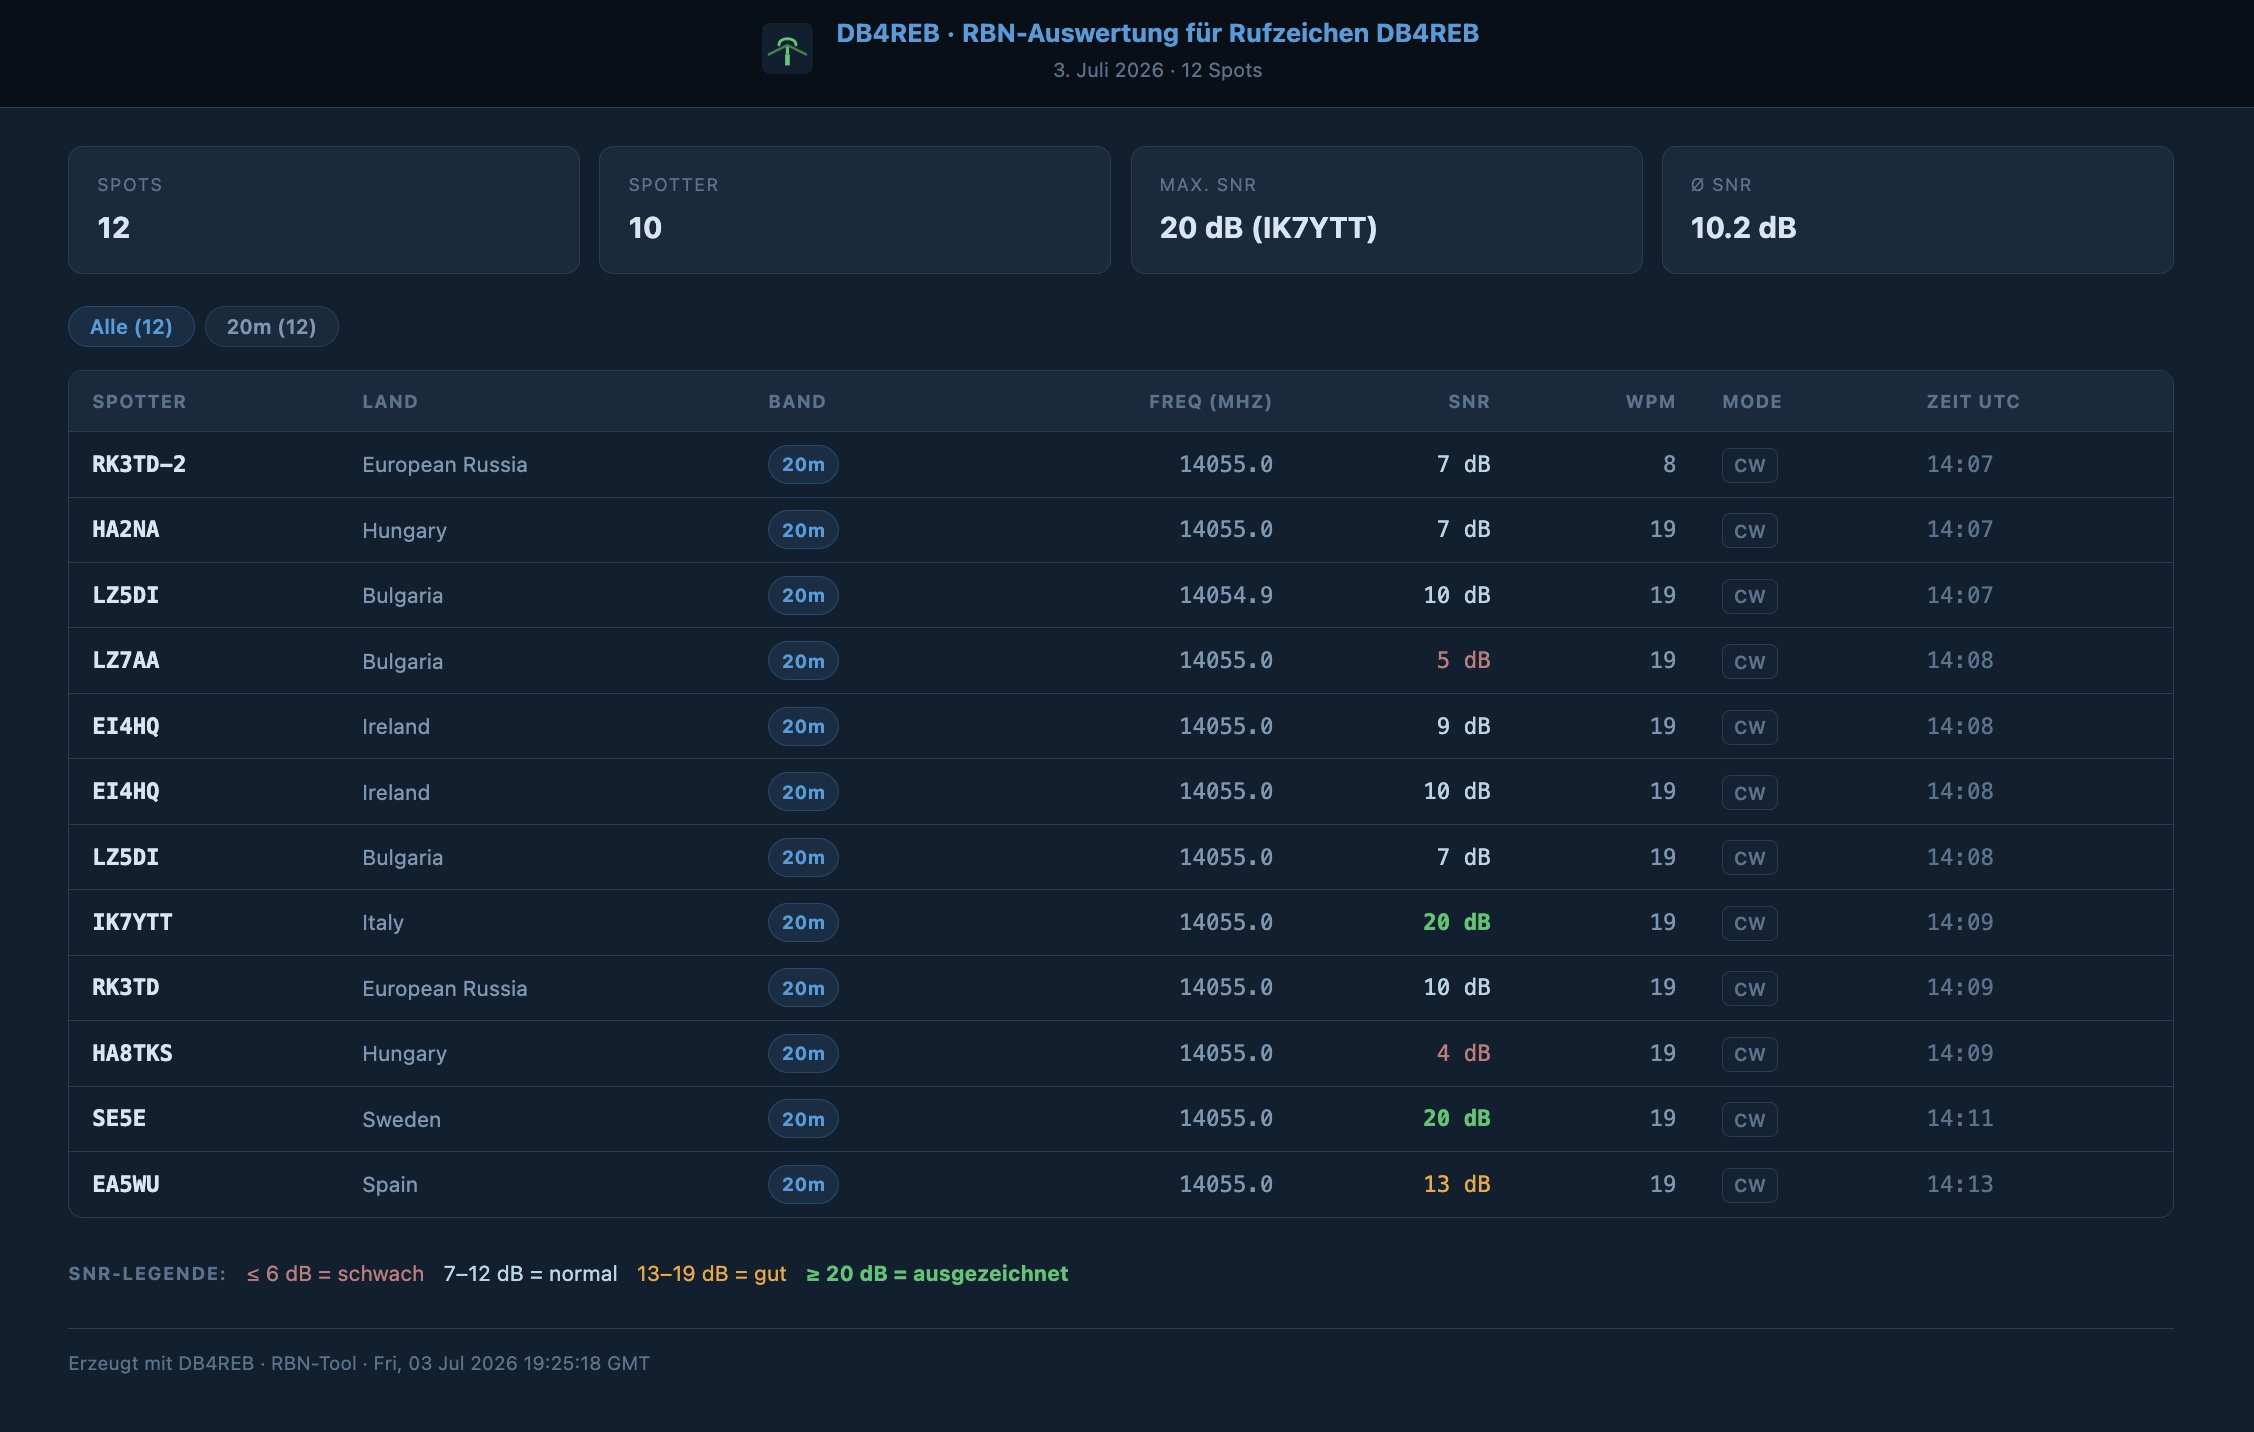Select spotter callsign HA8TKS

click(x=132, y=1053)
